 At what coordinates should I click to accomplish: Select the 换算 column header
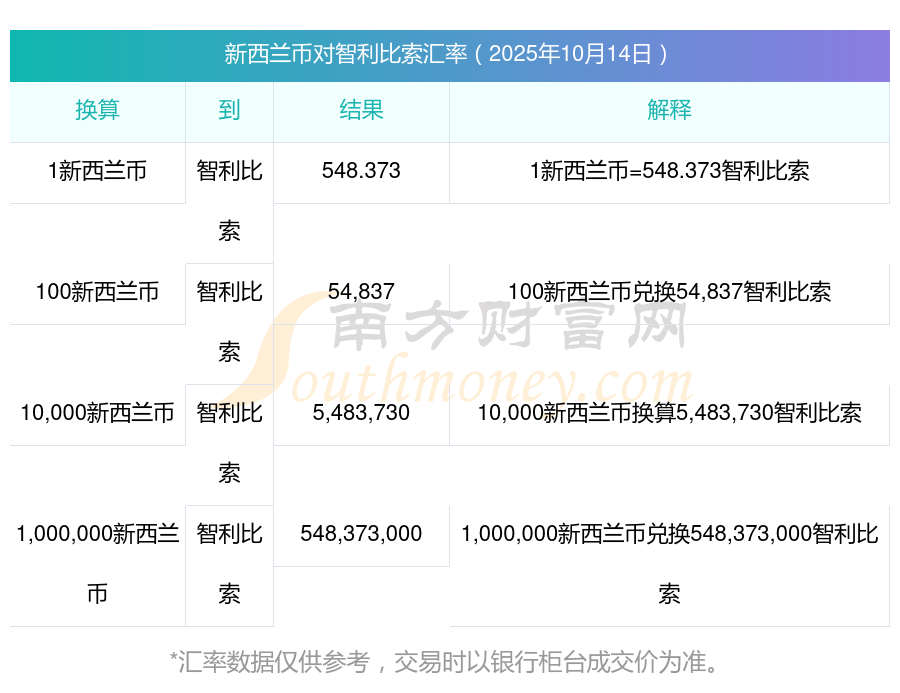click(x=97, y=111)
